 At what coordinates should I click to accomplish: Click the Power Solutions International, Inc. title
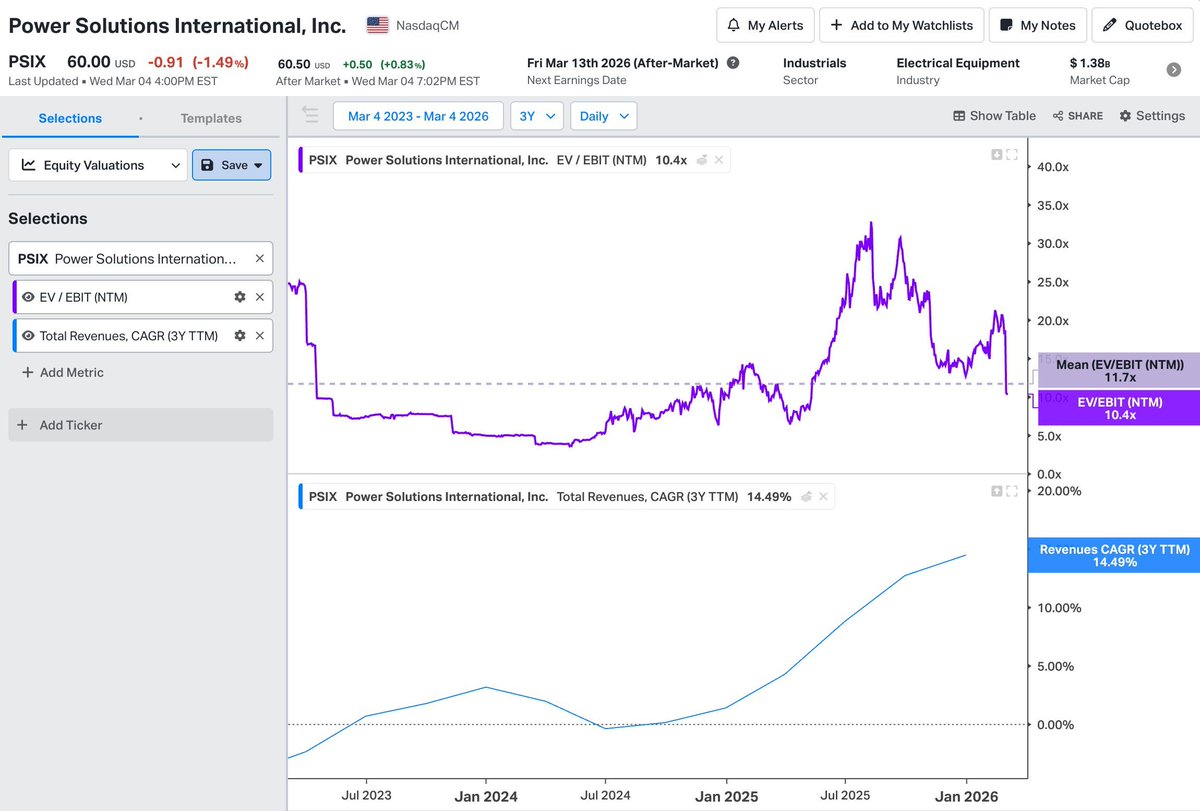[177, 25]
